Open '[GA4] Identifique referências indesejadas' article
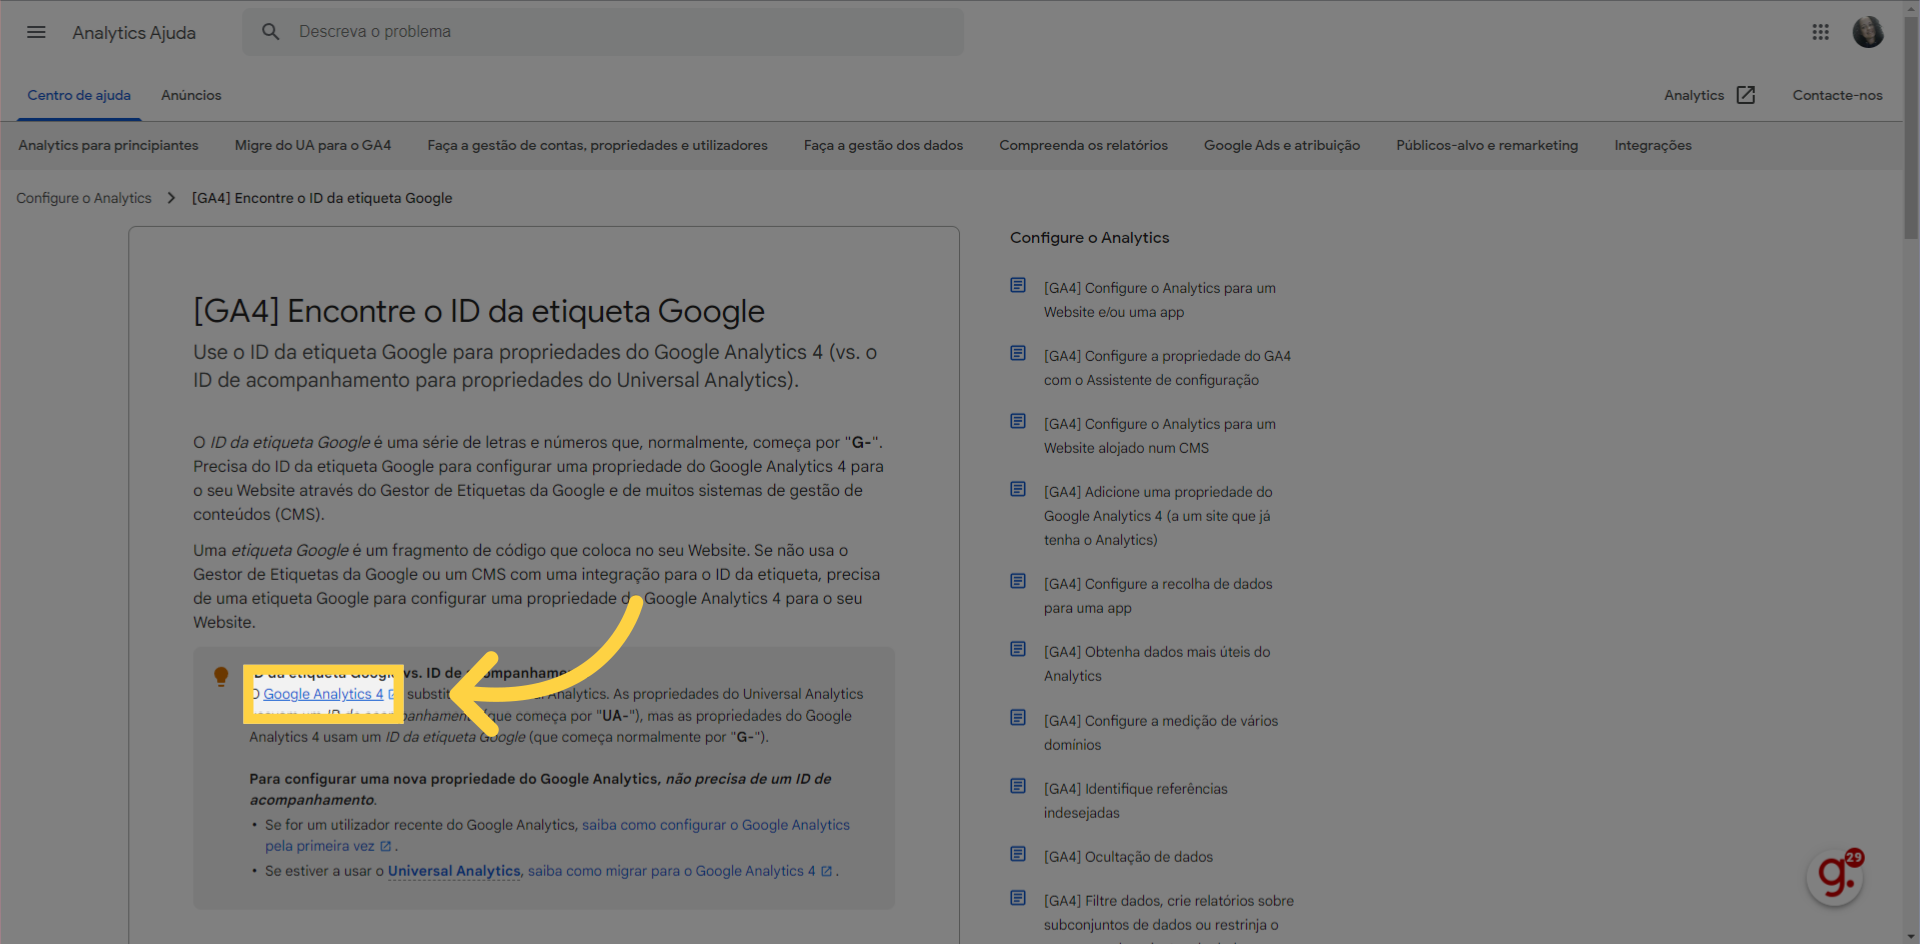 coord(1136,801)
